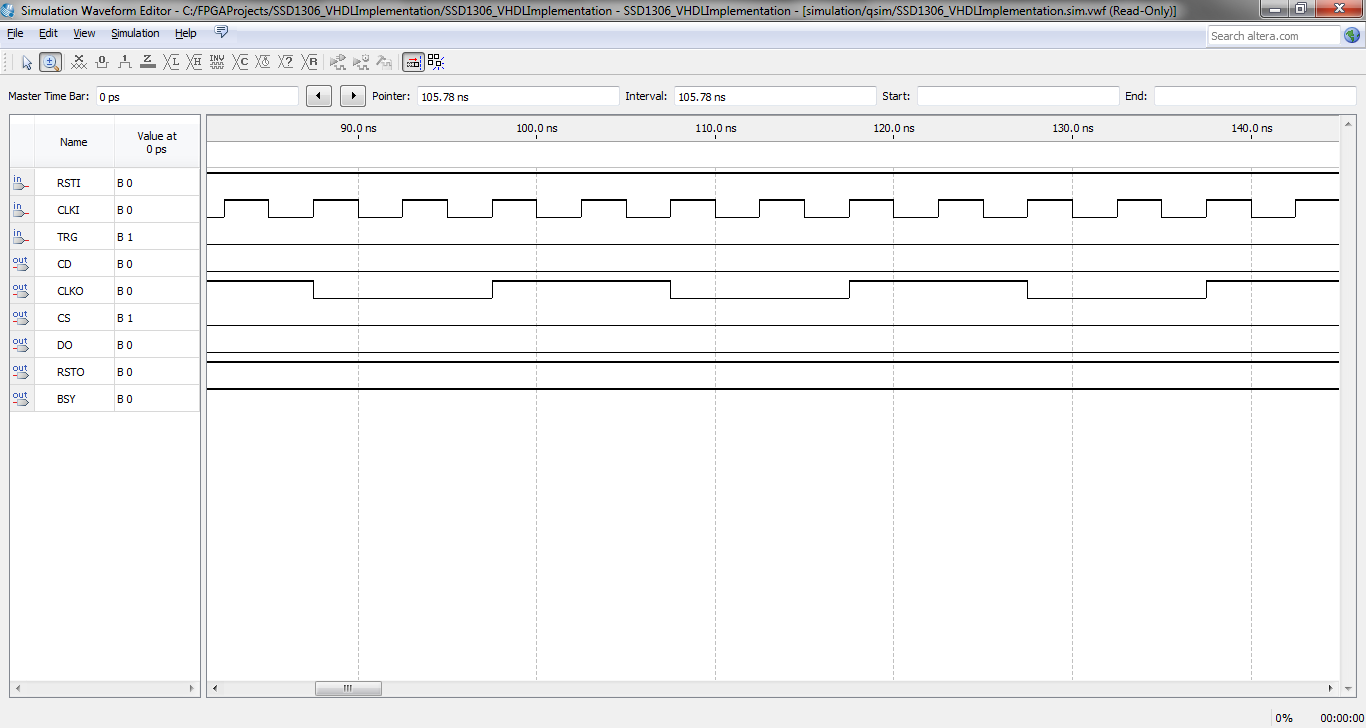Viewport: 1366px width, 728px height.
Task: Click the Forcing High (1) icon
Action: coord(125,62)
